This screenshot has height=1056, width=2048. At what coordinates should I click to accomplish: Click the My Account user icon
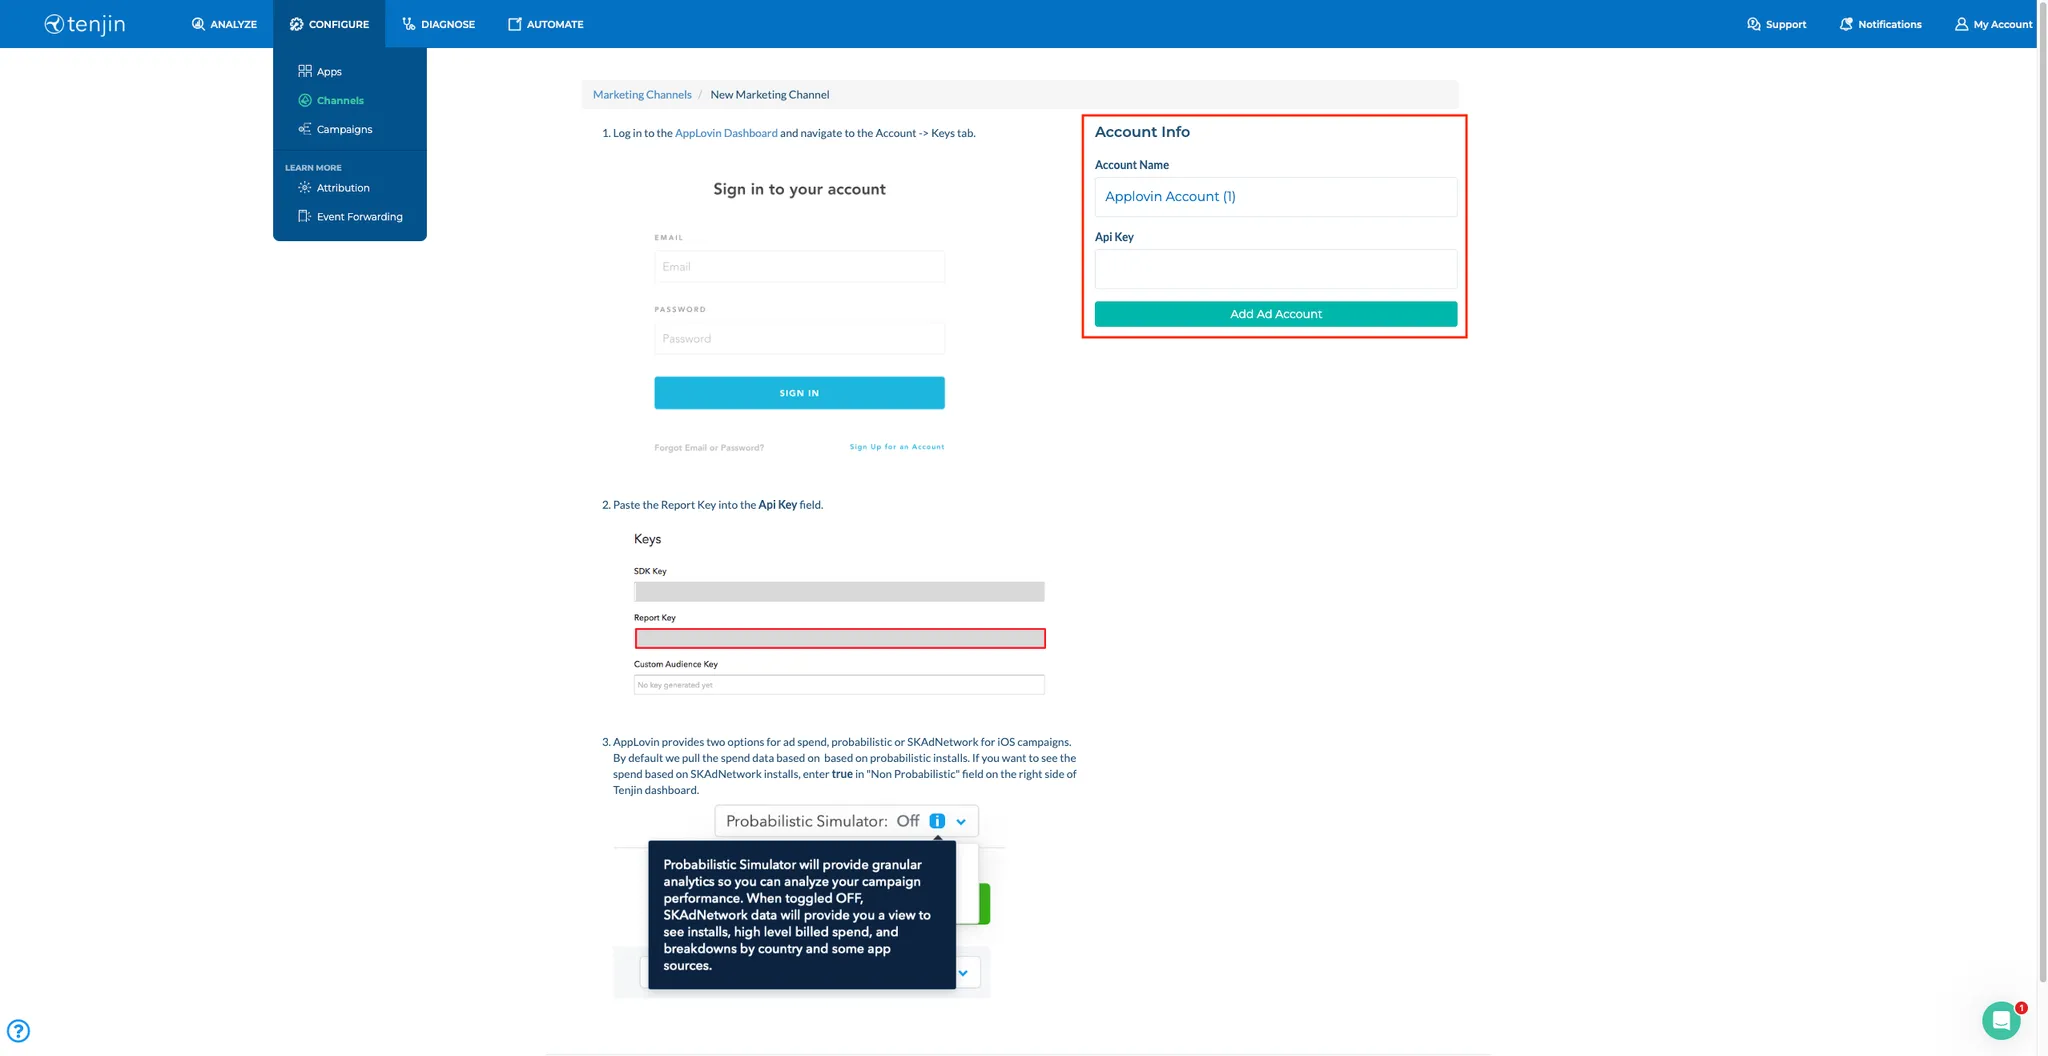(x=1961, y=24)
